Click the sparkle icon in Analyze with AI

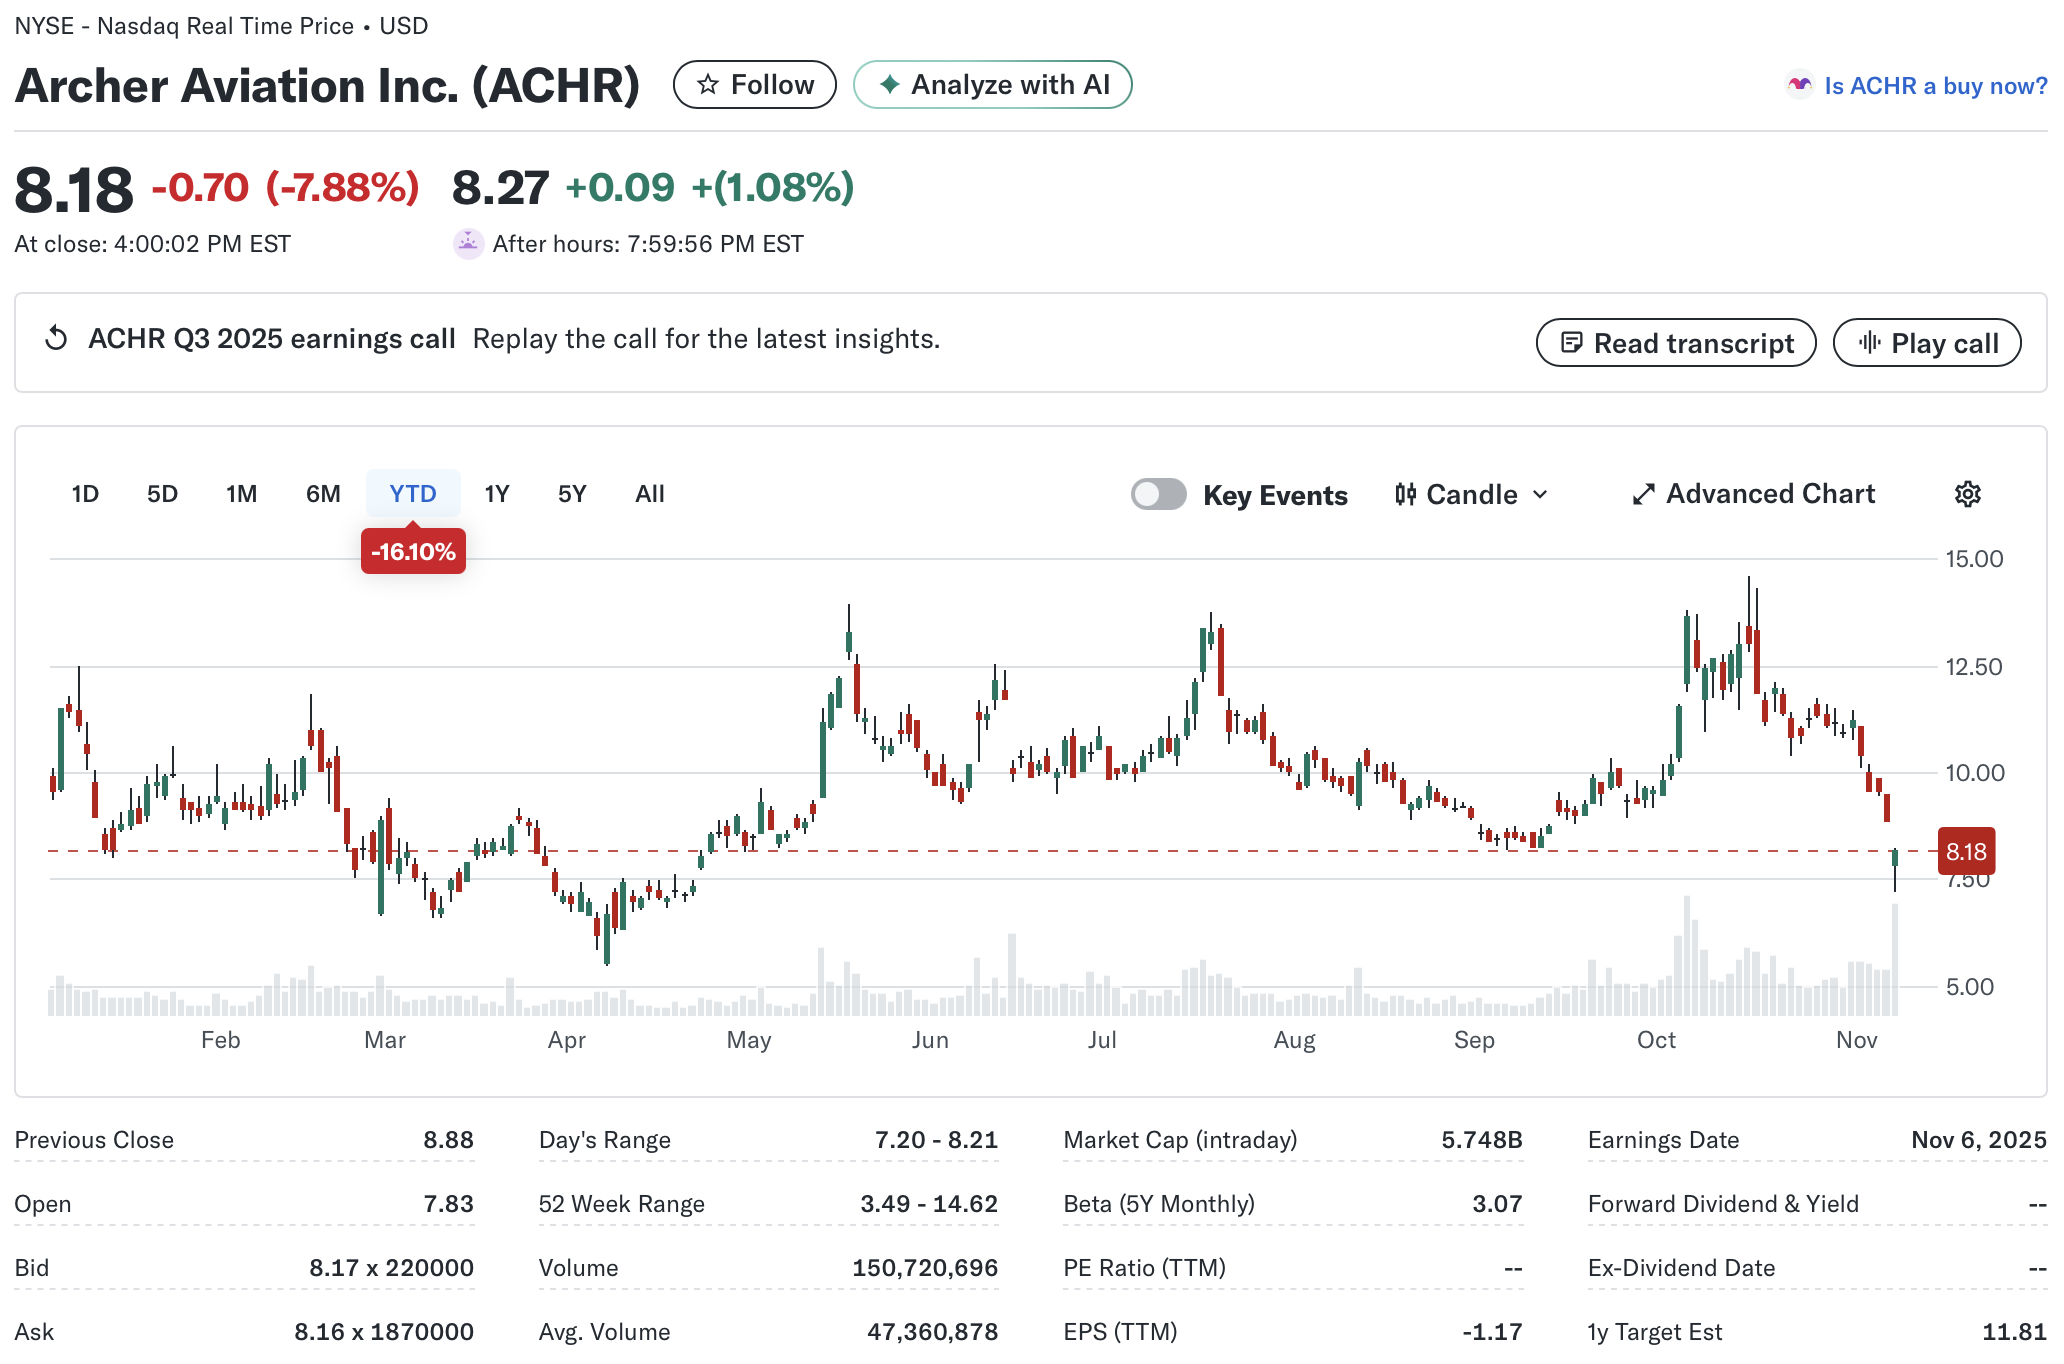coord(889,85)
